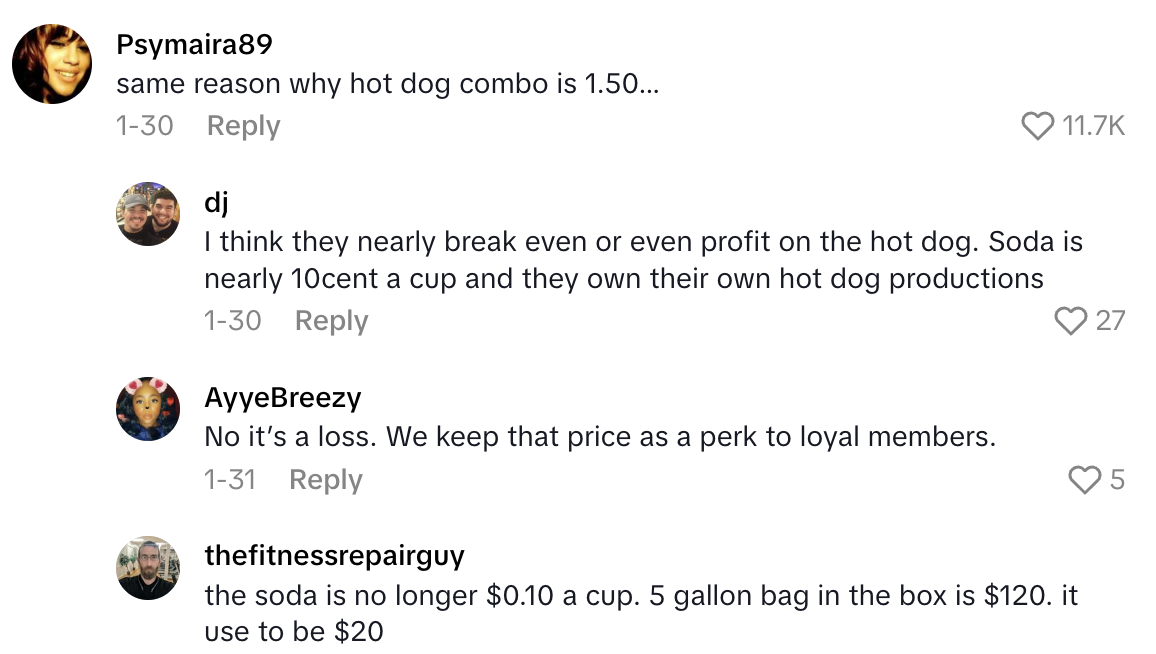Click the 1-31 date on AyyeBreezy's reply

230,480
